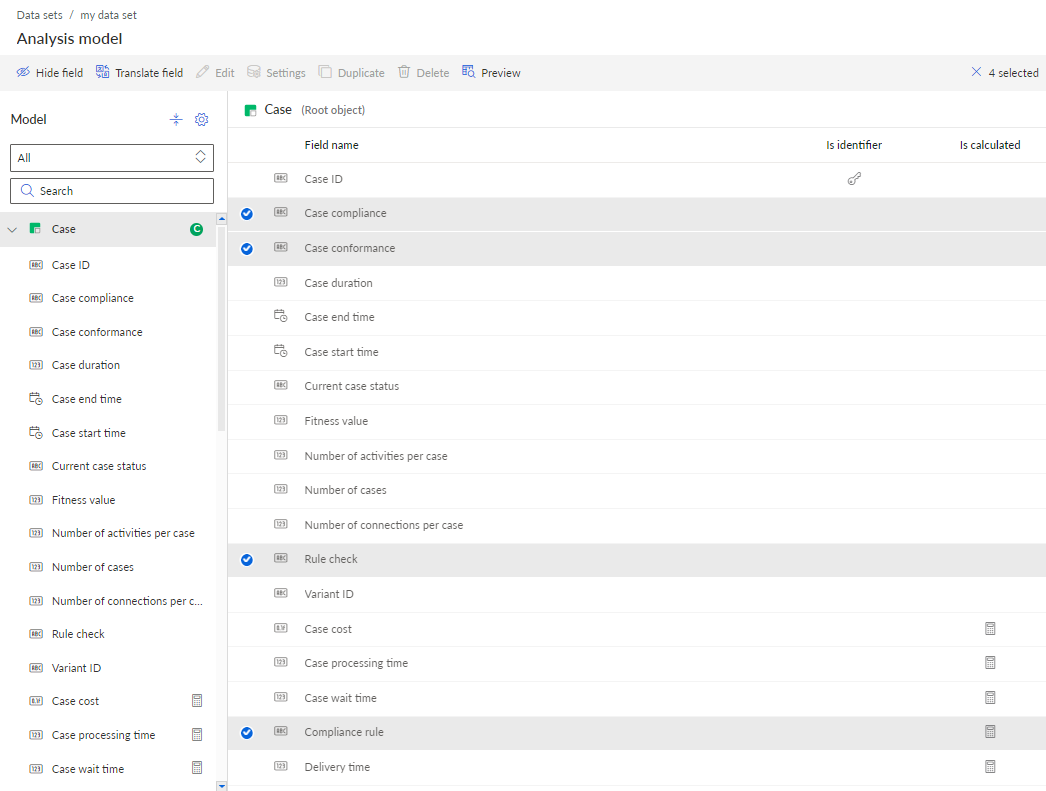Uncheck the Rule check row checkbox
1046x791 pixels.
247,560
